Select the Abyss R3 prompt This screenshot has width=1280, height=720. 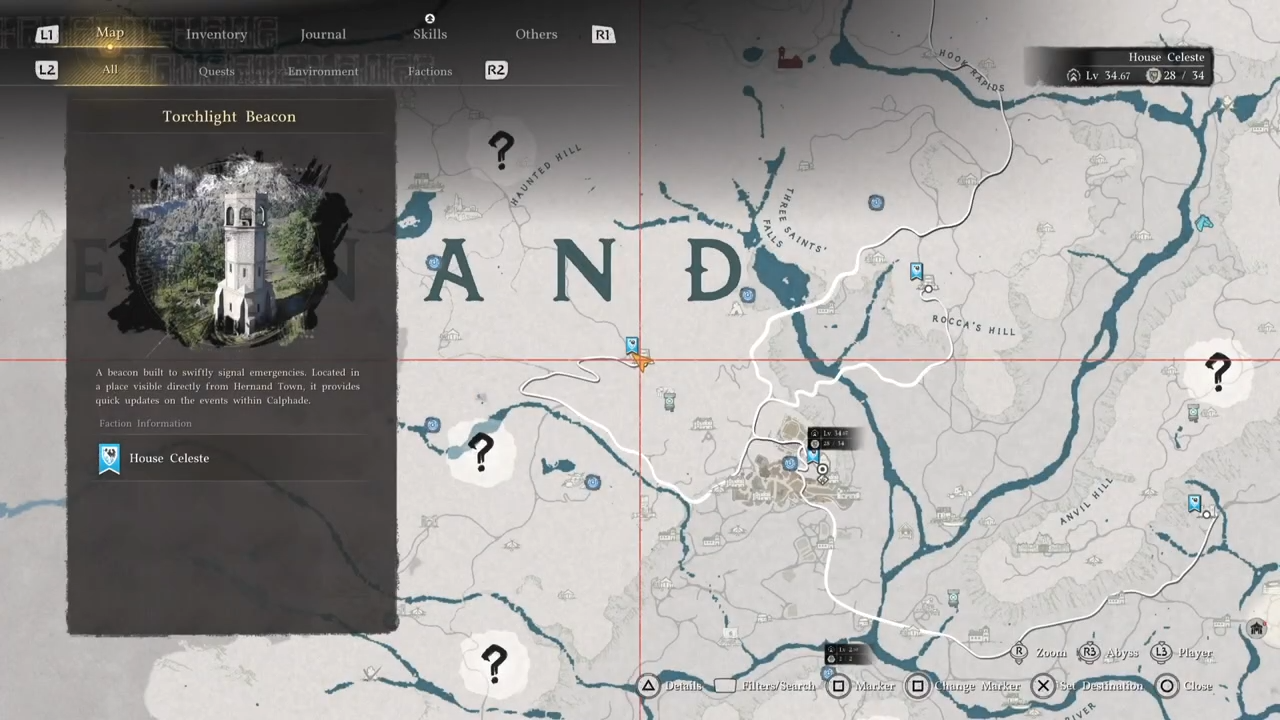click(x=1109, y=653)
